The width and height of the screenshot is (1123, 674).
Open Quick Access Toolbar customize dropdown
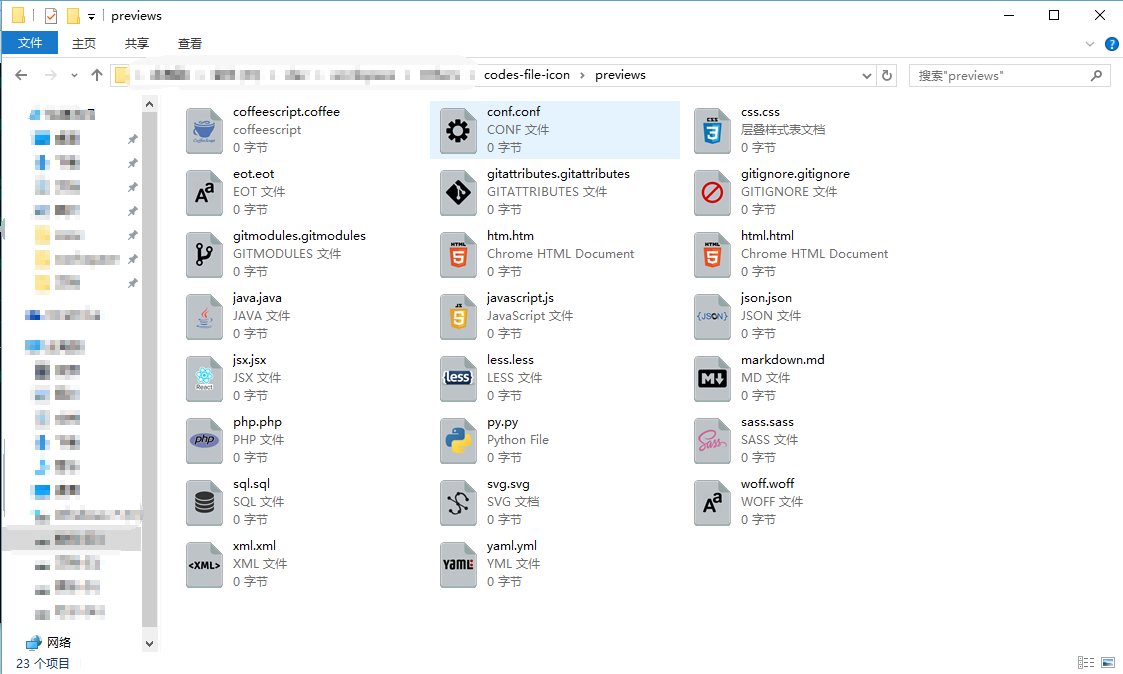[x=91, y=16]
